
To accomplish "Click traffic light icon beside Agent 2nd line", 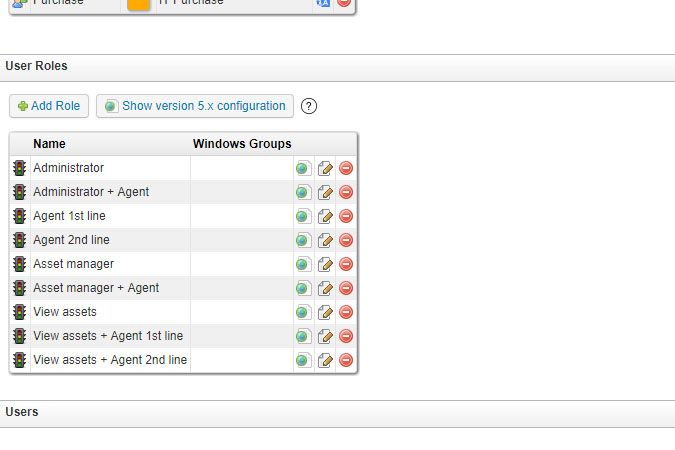I will (x=19, y=240).
